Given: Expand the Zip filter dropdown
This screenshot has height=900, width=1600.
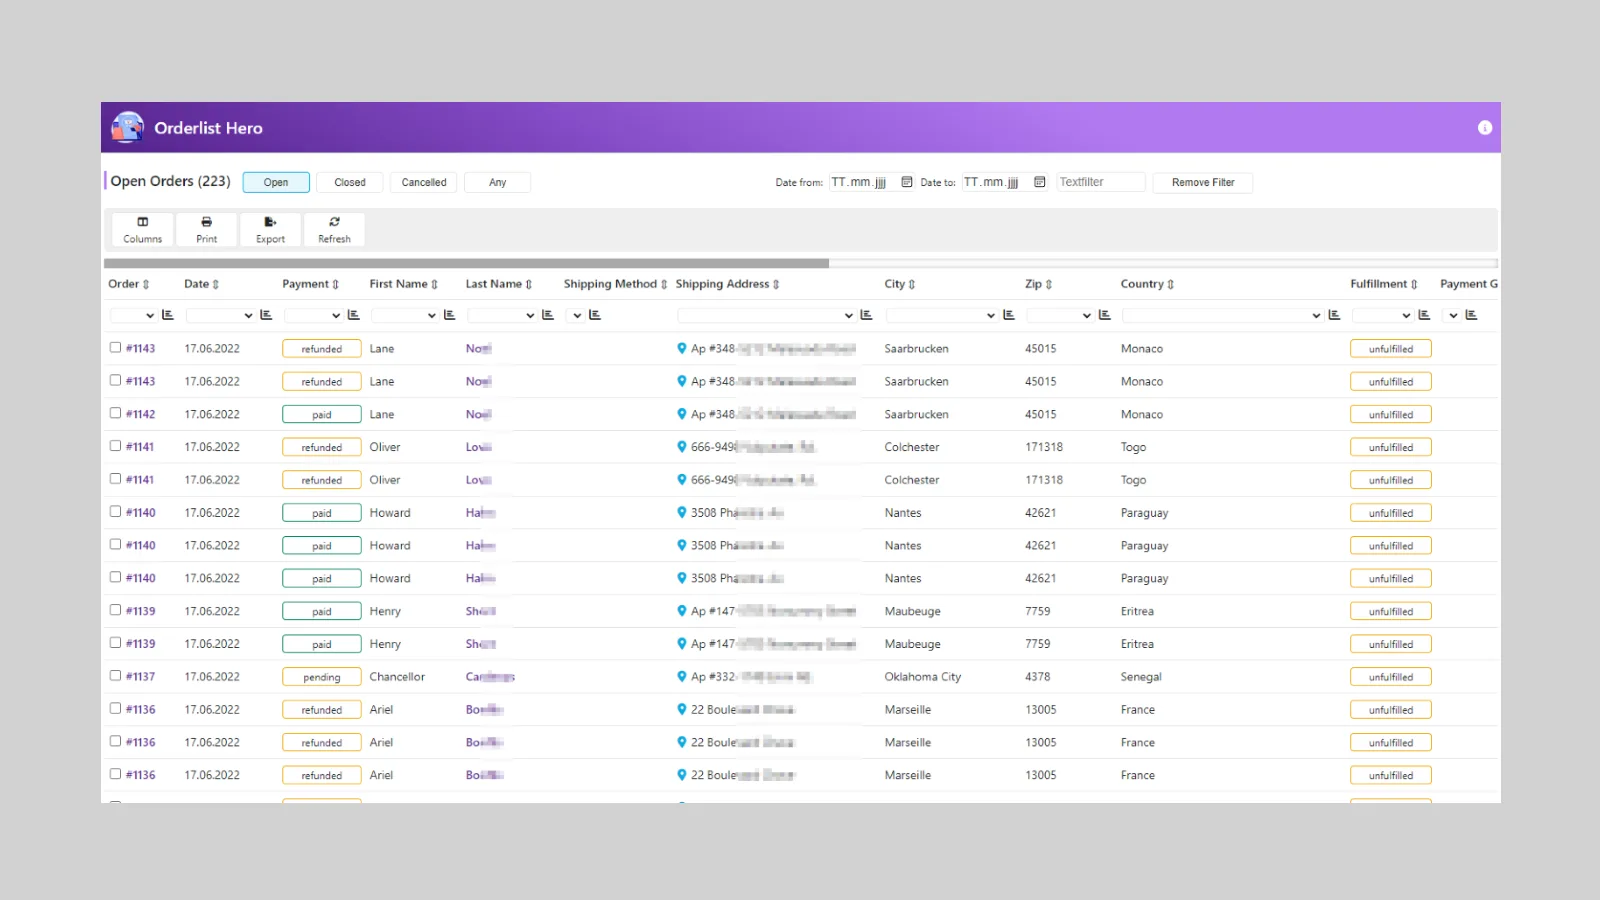Looking at the screenshot, I should tap(1060, 315).
